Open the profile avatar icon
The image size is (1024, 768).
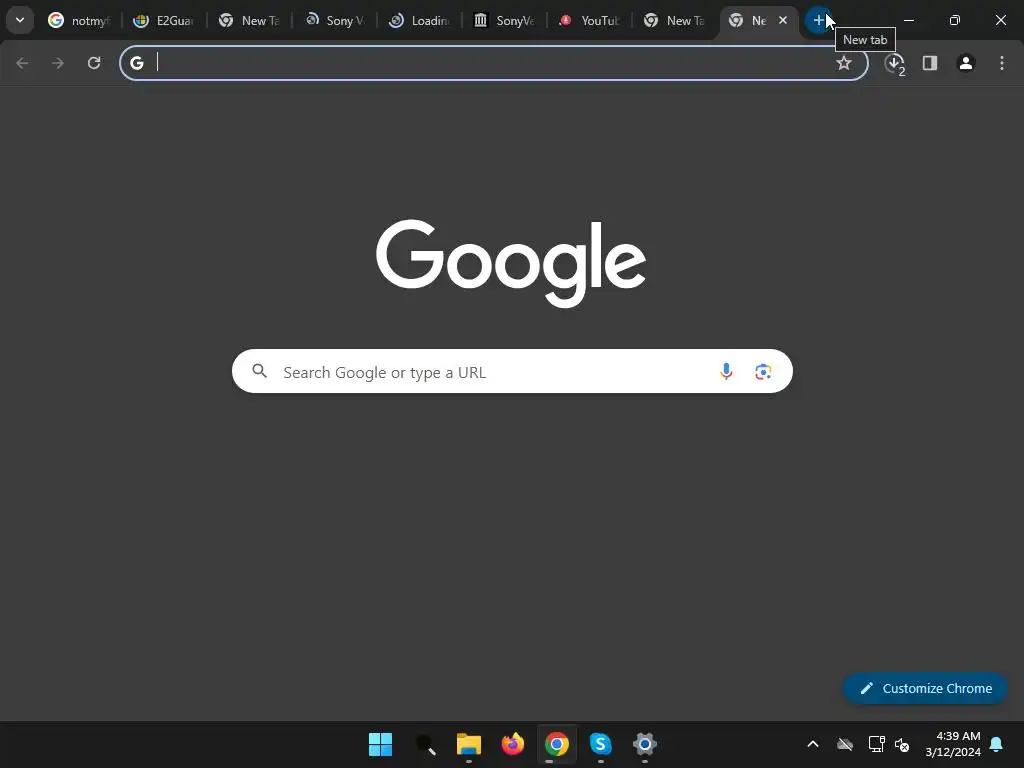pyautogui.click(x=966, y=63)
